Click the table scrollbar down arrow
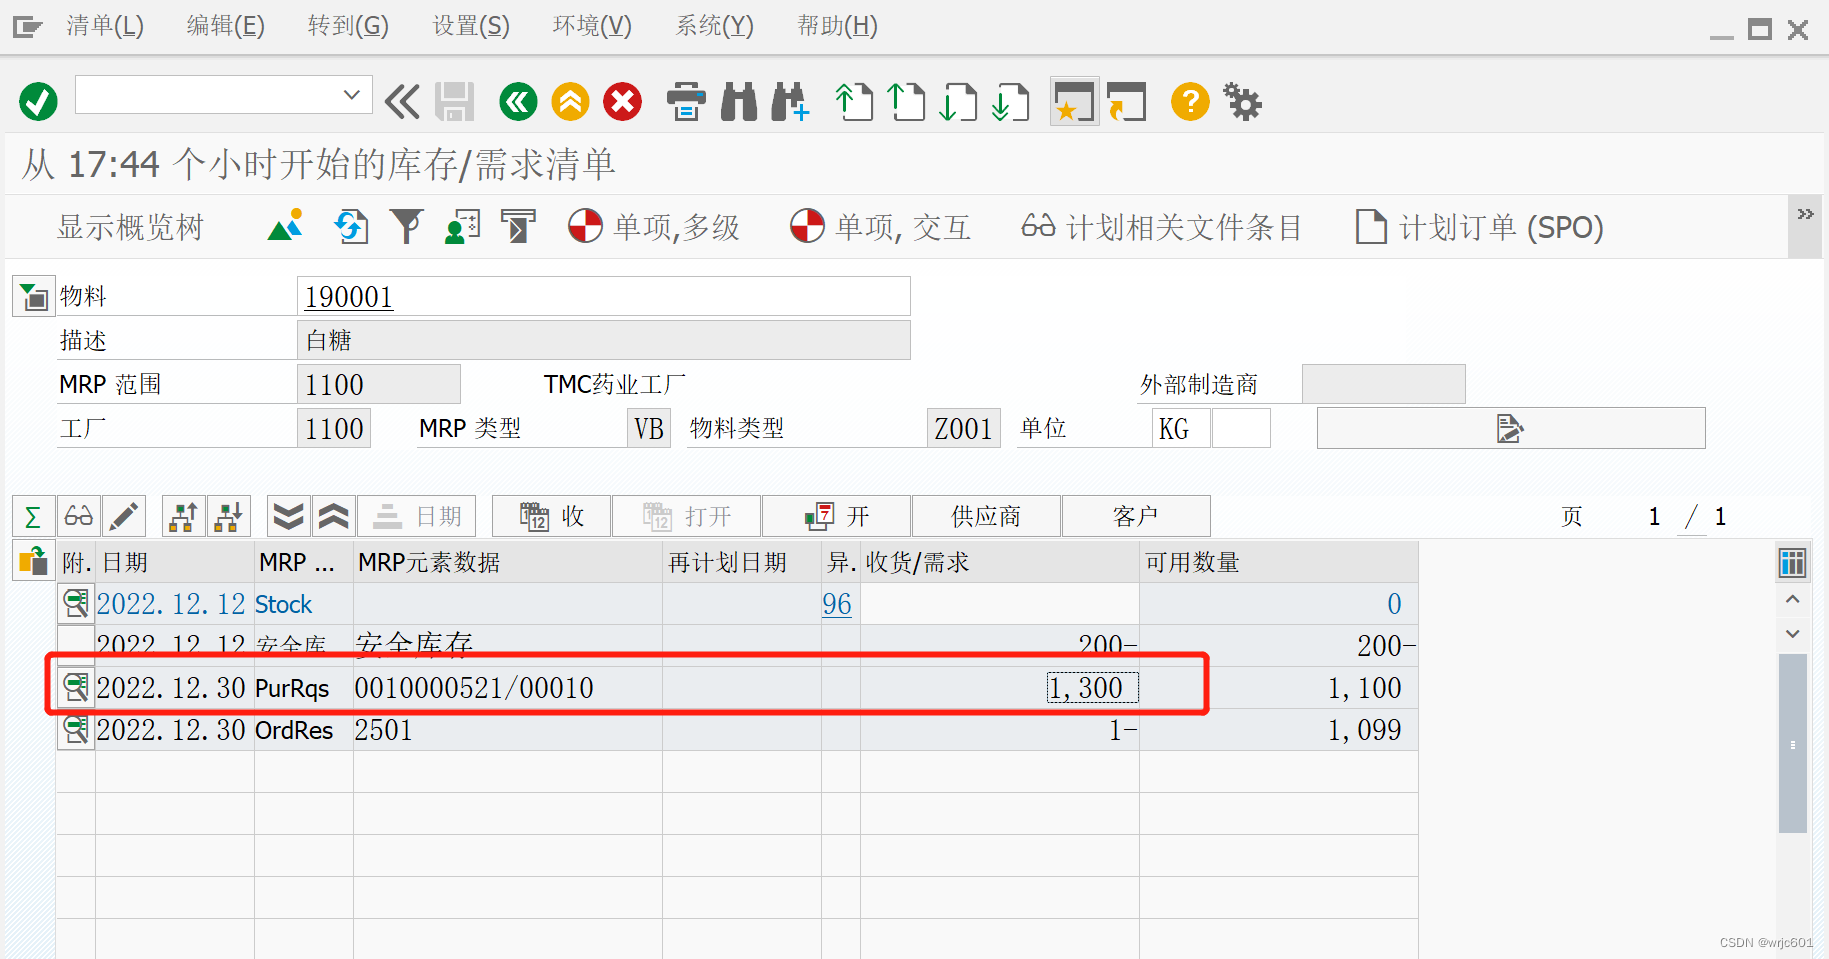Screen dimensions: 1829x959 tap(1793, 634)
